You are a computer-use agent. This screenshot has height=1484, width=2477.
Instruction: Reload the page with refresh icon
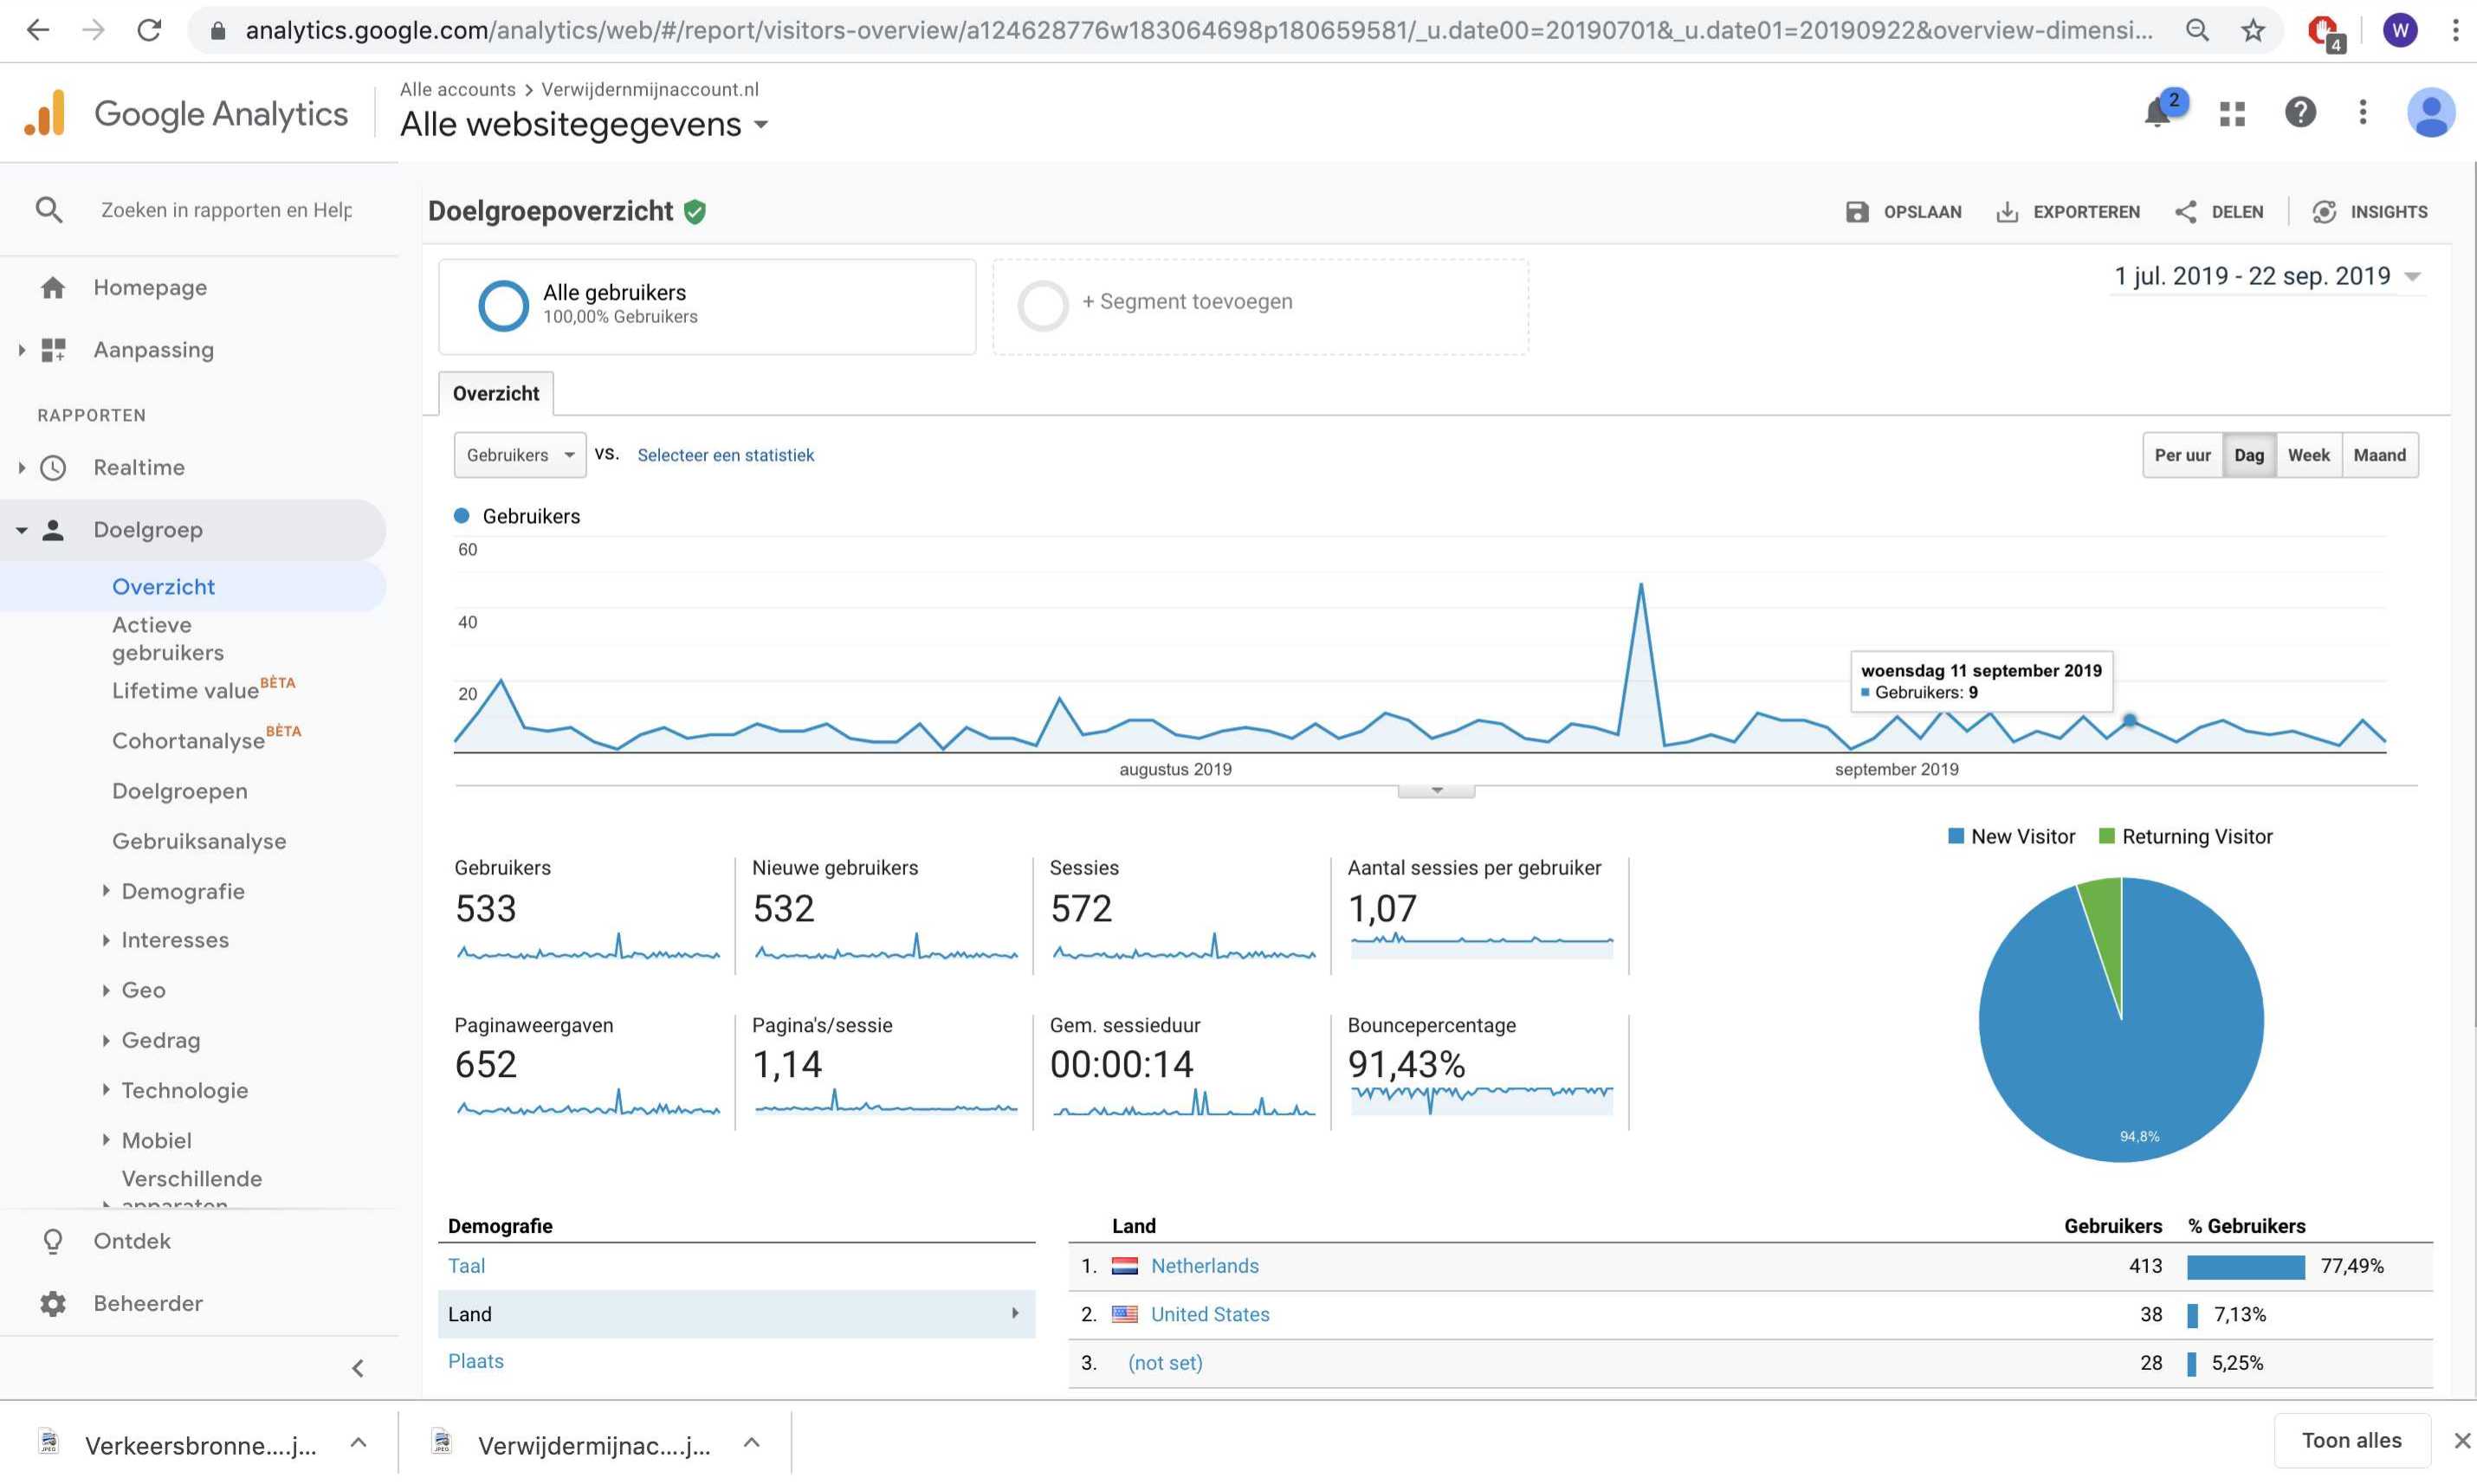(149, 30)
